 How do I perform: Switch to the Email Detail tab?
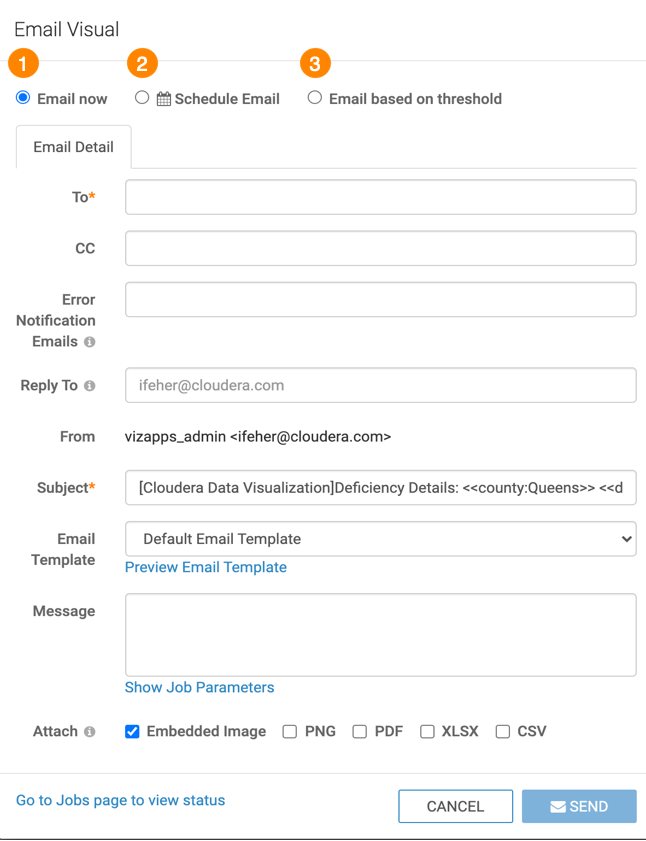pos(73,147)
